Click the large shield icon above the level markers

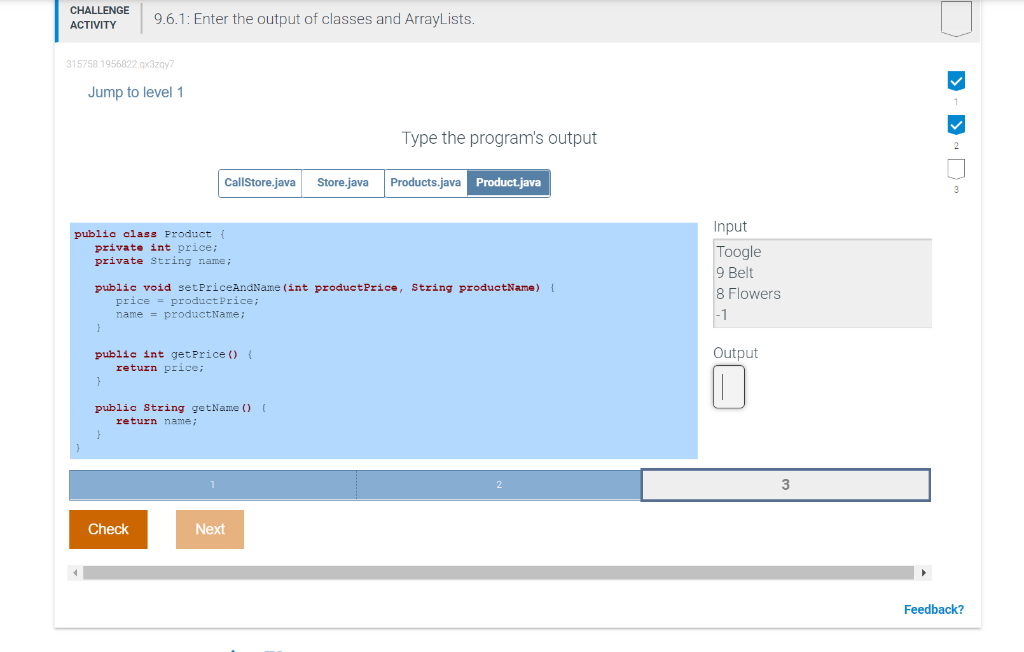(x=956, y=18)
